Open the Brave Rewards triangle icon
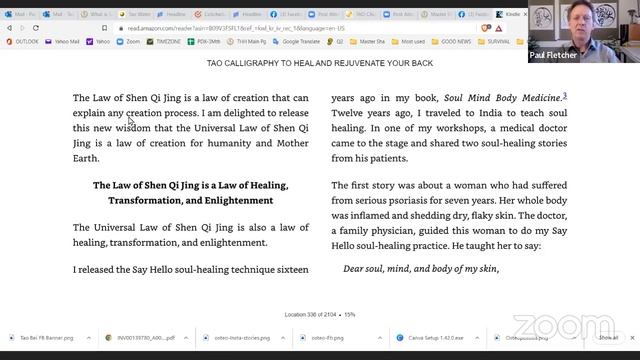 click(x=499, y=29)
